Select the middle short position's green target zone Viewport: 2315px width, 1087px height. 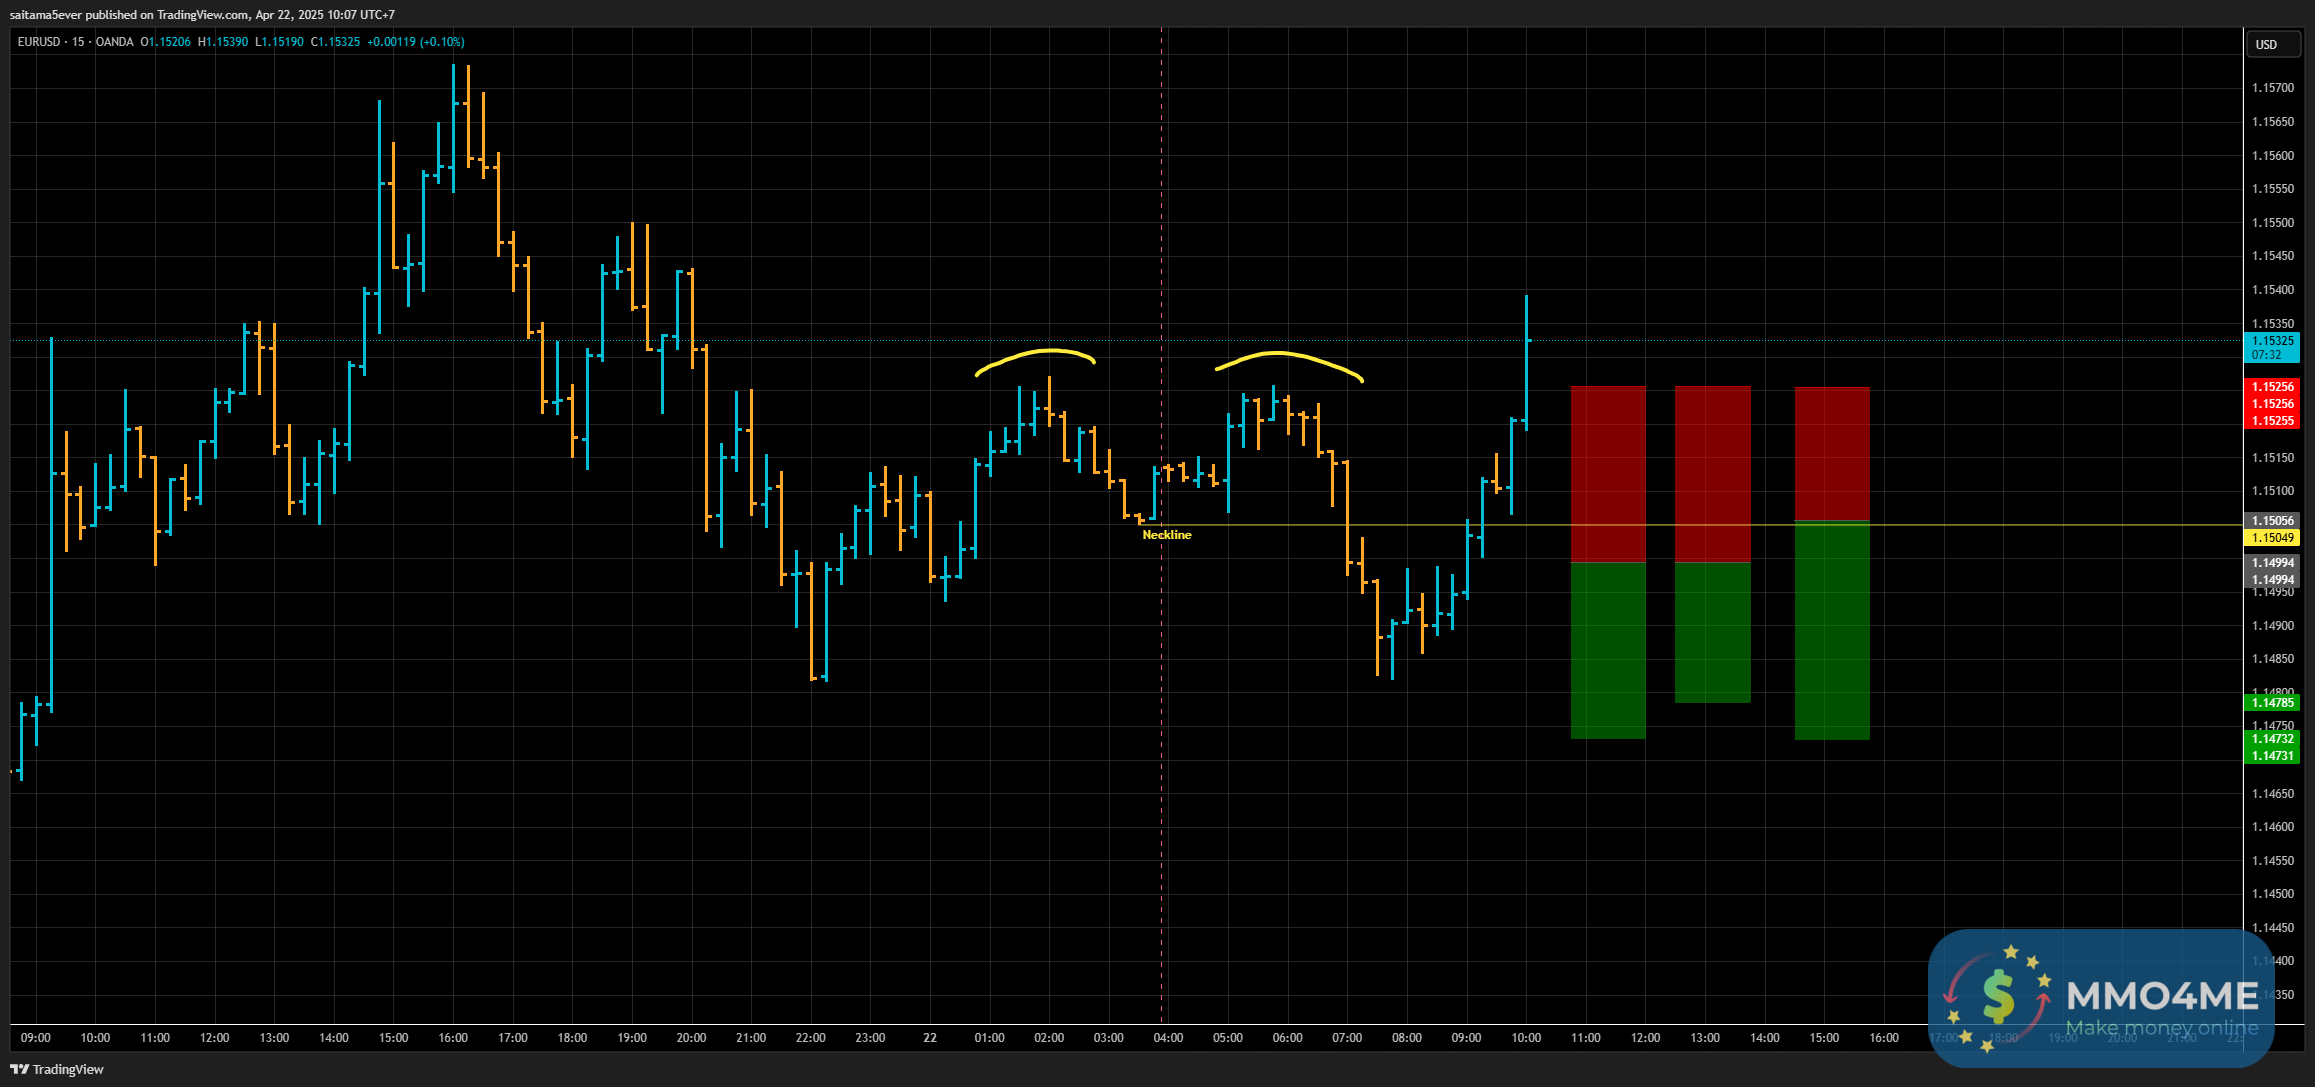1712,632
